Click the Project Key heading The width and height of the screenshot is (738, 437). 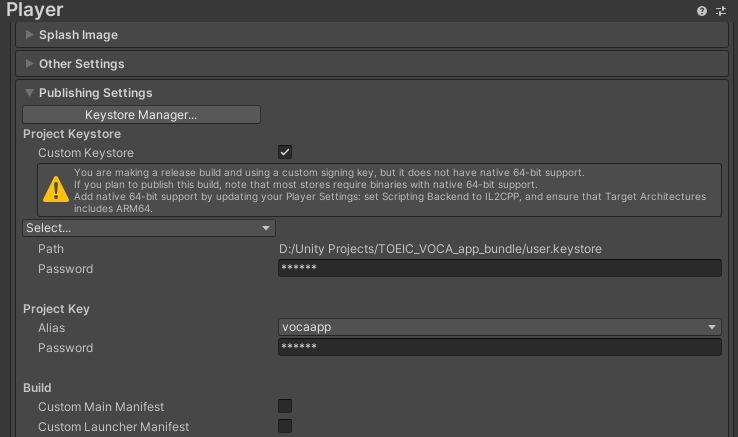coord(56,309)
